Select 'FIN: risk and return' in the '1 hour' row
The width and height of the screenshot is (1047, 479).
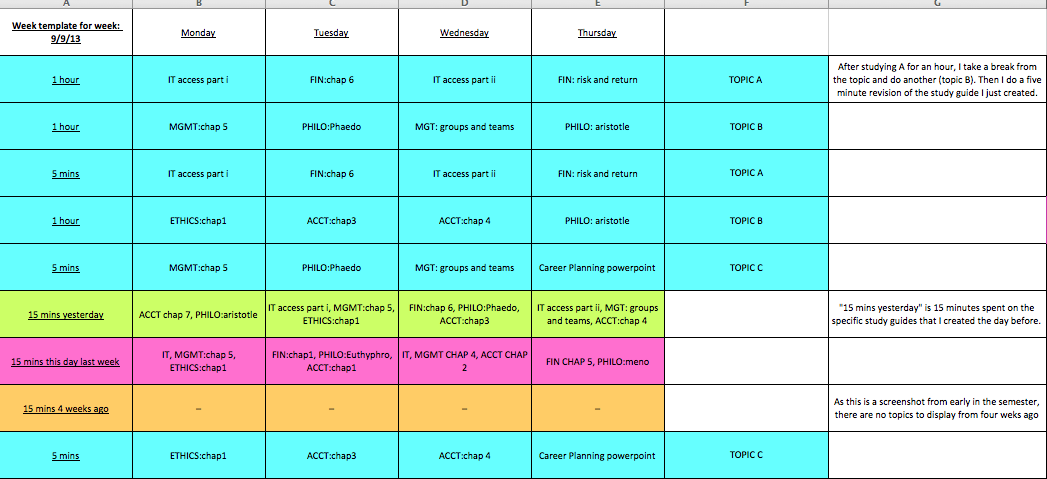597,79
